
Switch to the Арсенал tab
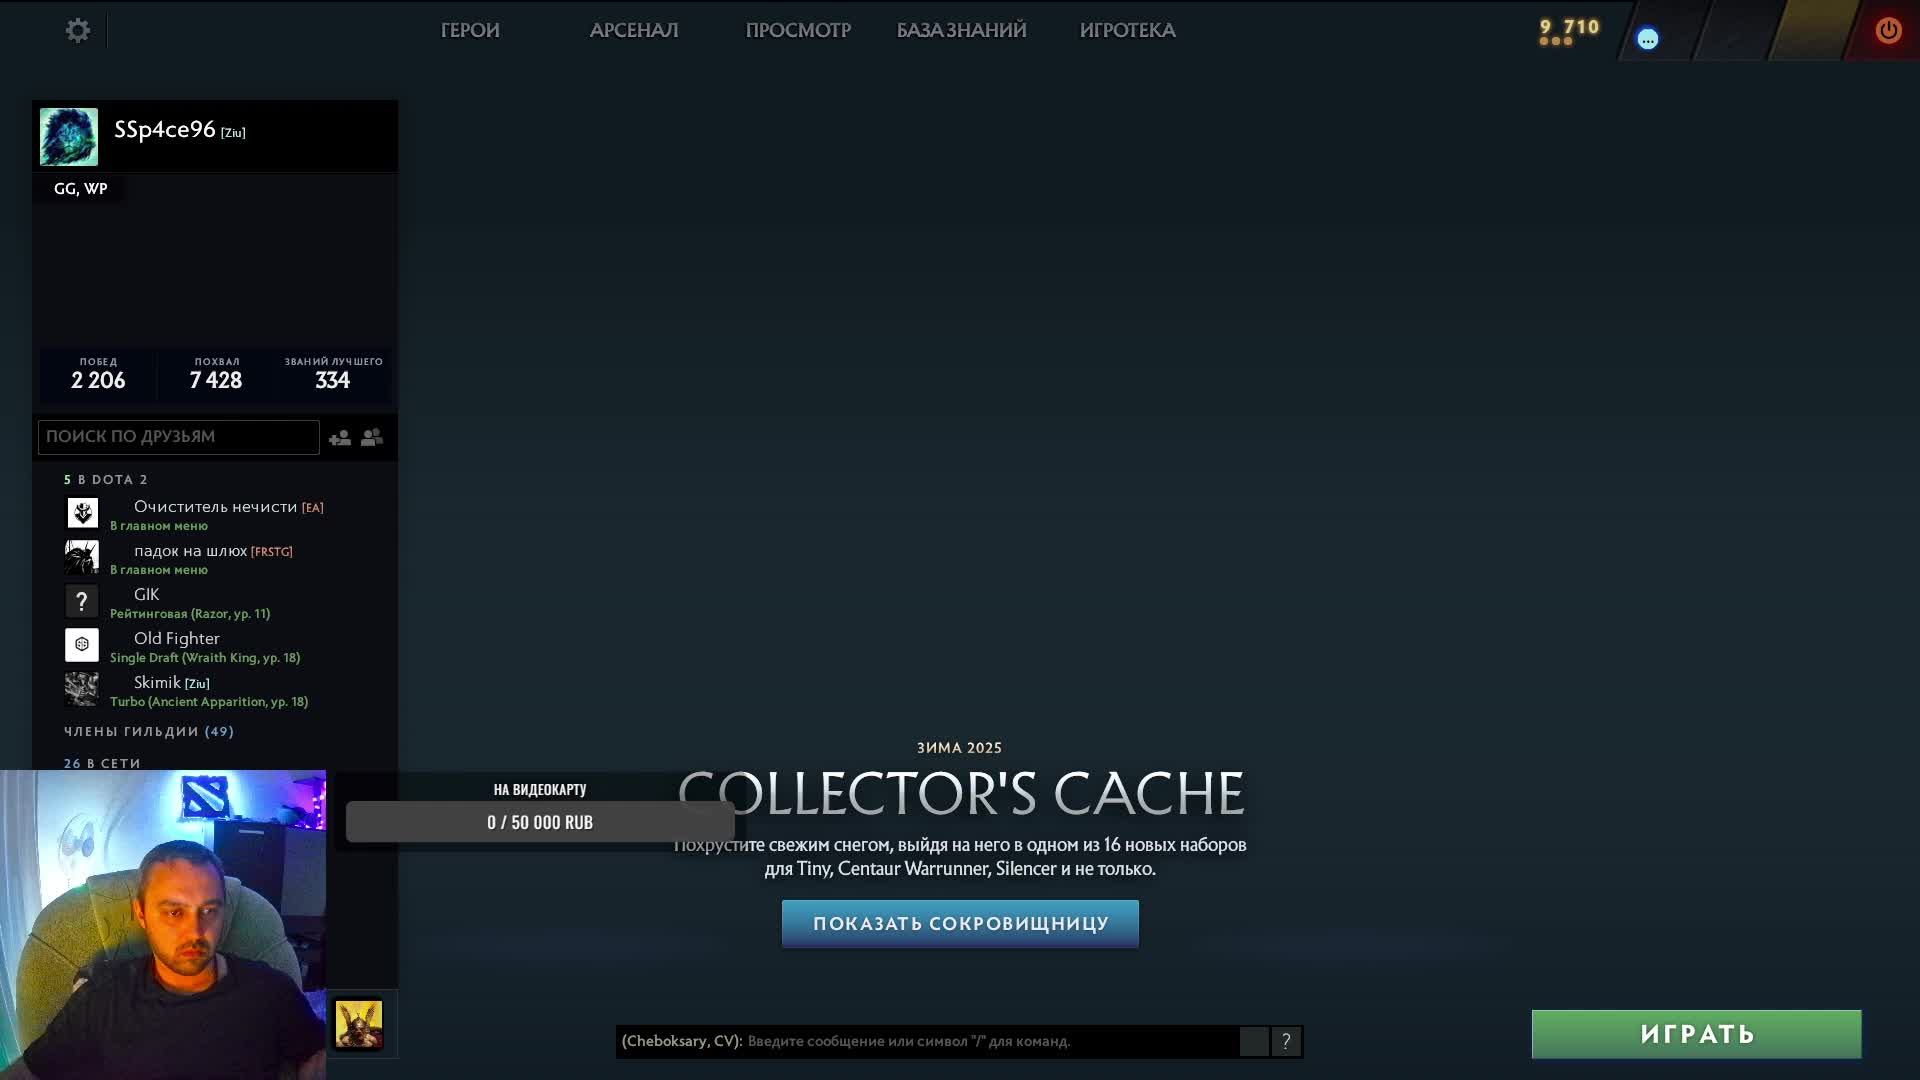click(634, 31)
